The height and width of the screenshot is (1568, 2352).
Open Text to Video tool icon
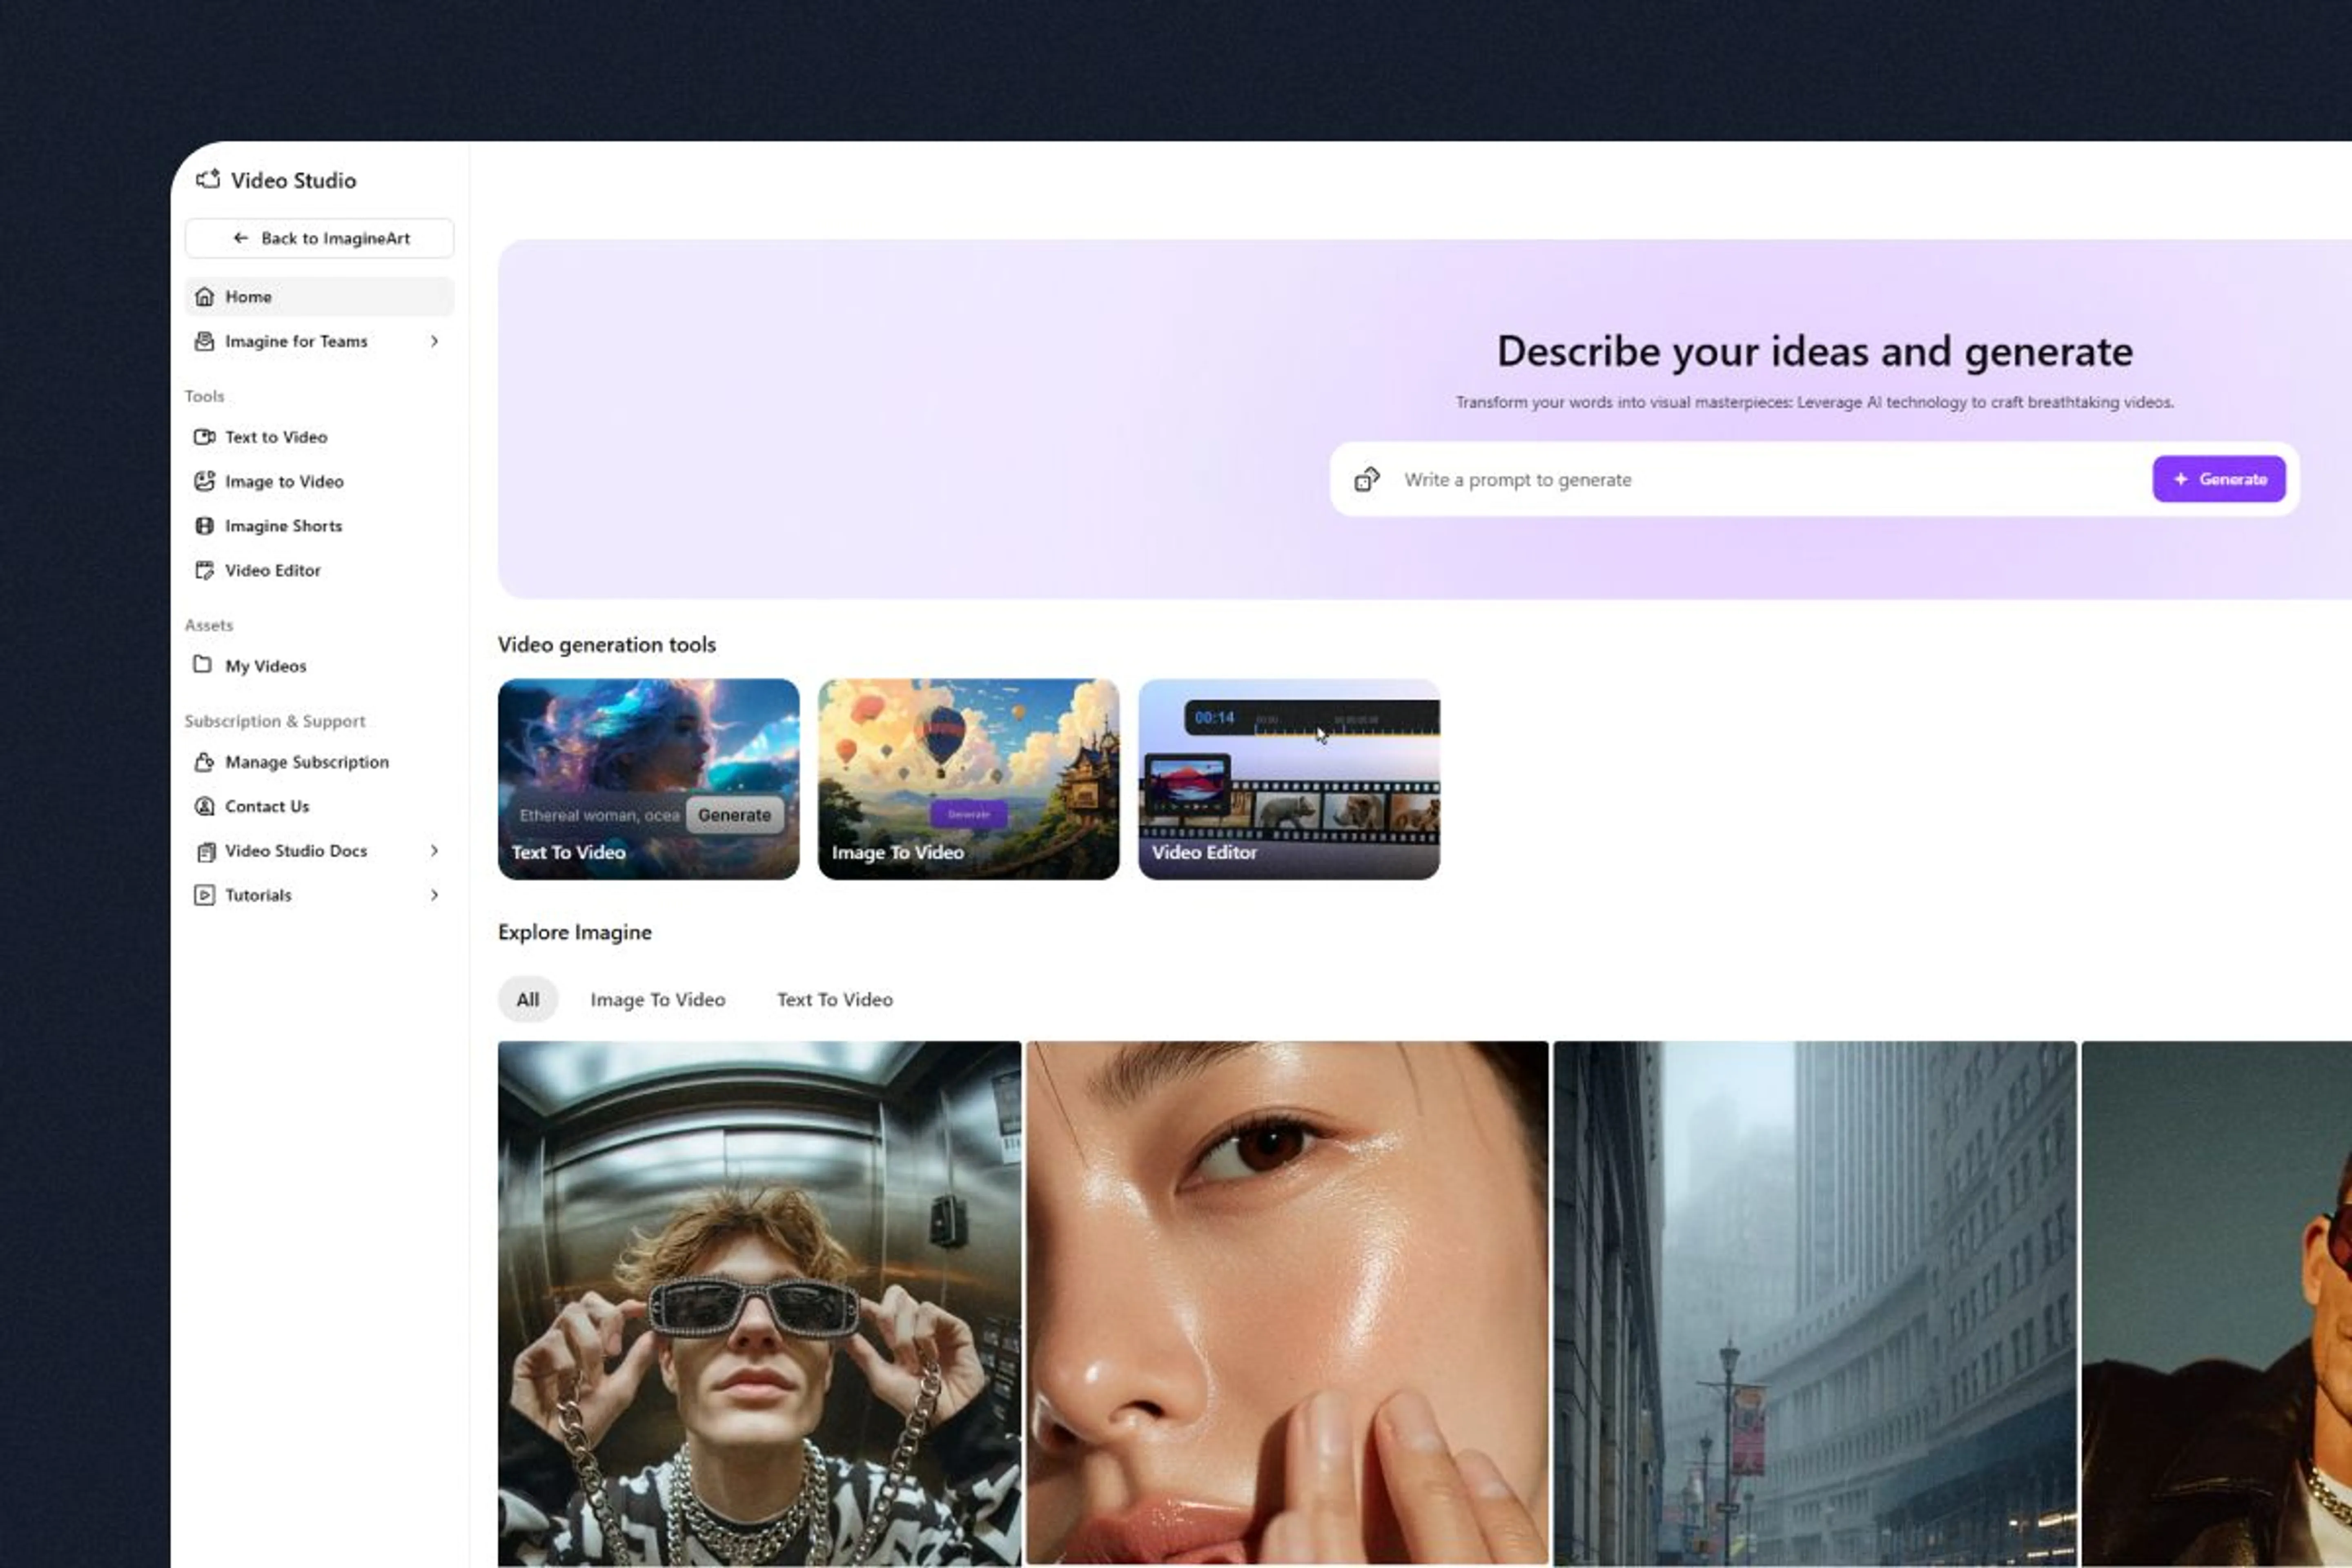(x=205, y=437)
